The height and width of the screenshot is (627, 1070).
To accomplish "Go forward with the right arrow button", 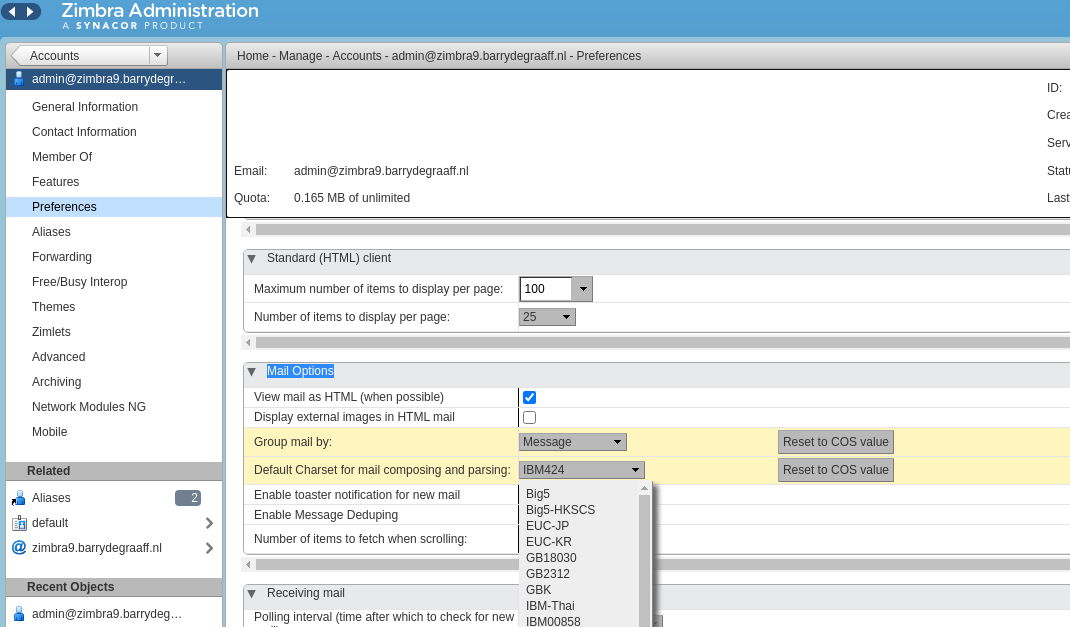I will coord(30,12).
